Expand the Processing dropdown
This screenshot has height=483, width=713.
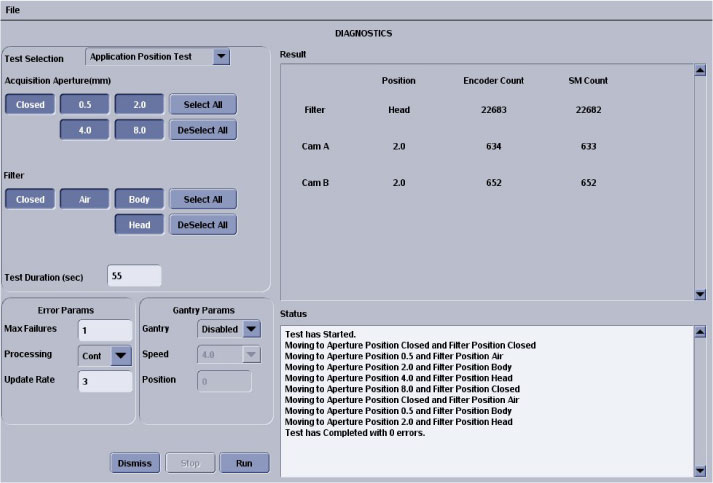click(x=121, y=355)
